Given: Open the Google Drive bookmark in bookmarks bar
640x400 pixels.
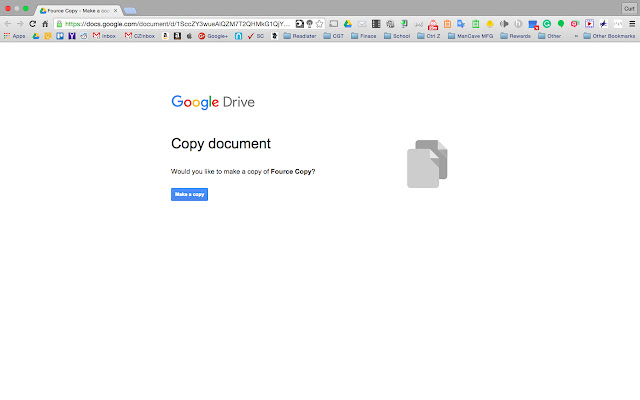Looking at the screenshot, I should pos(36,36).
